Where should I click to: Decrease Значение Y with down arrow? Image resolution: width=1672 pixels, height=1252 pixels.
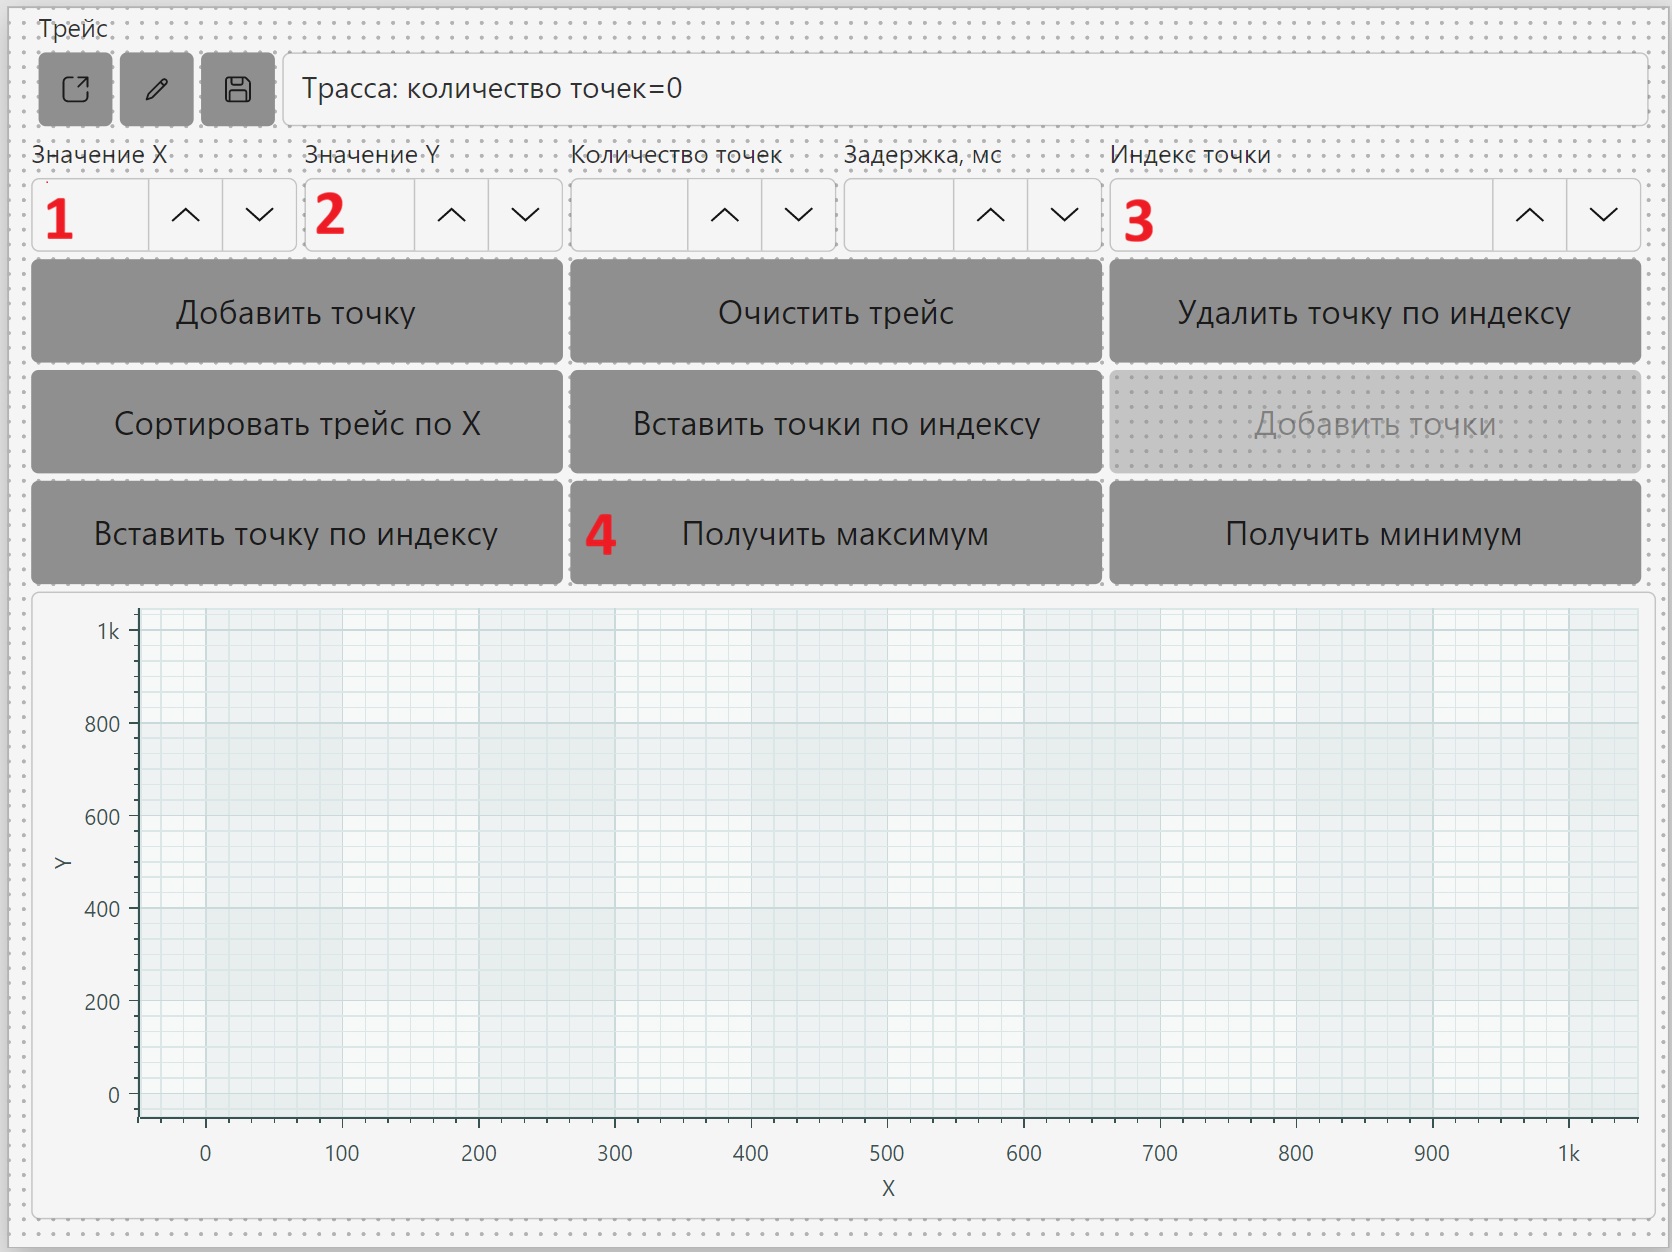click(x=526, y=215)
